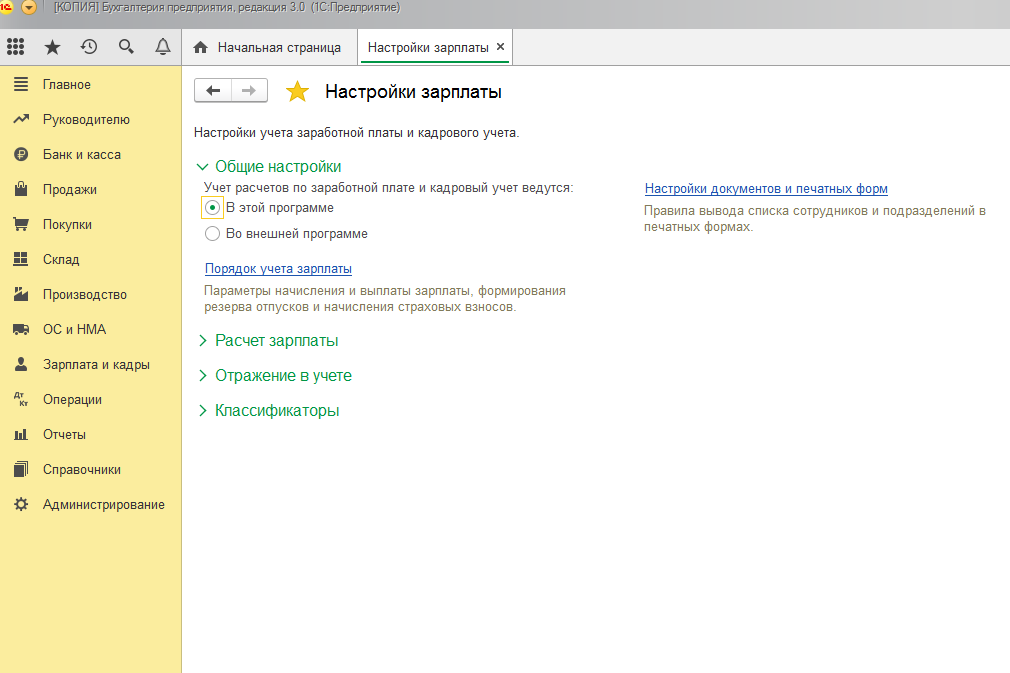1010x673 pixels.
Task: Switch to the 'Начальная страница' tab
Action: (268, 48)
